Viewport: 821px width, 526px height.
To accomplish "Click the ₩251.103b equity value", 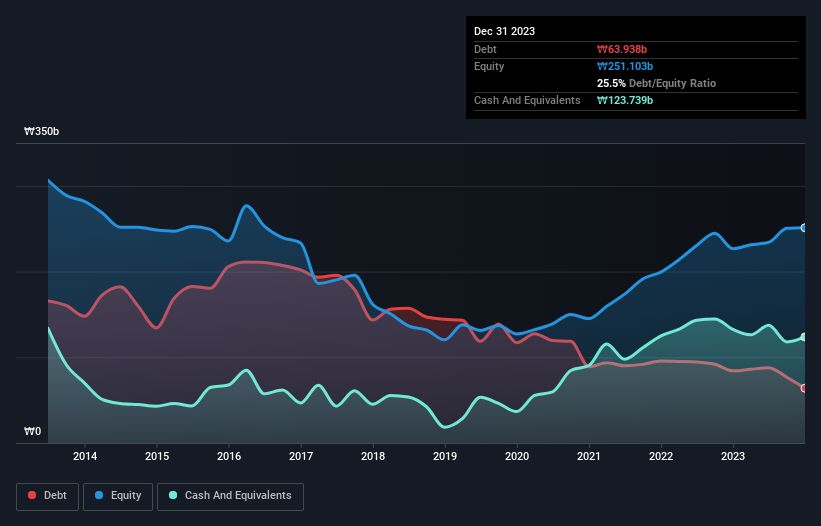I will [625, 66].
